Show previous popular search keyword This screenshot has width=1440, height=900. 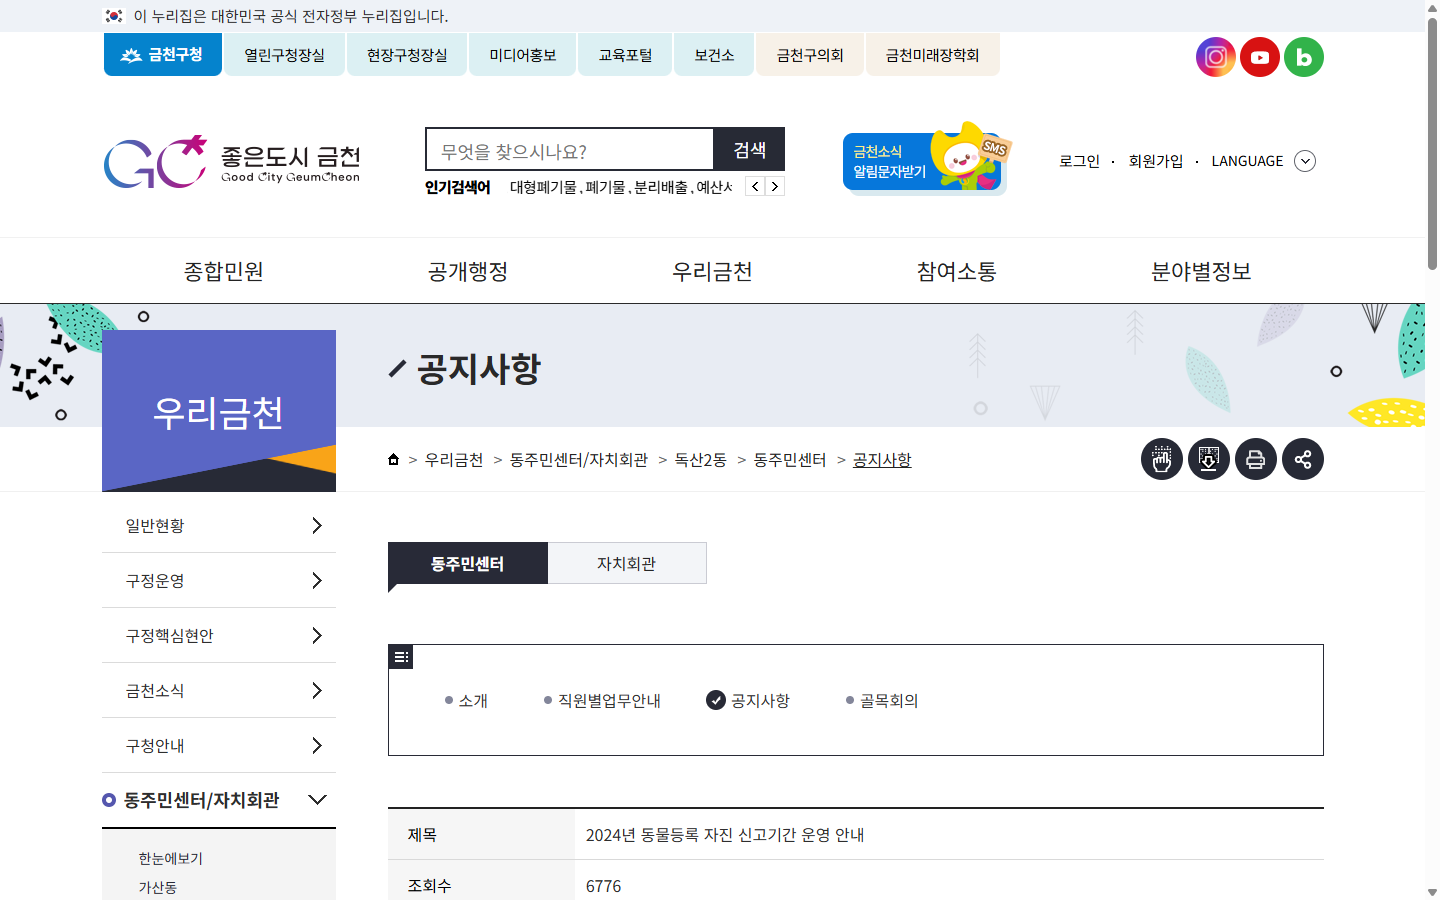tap(756, 186)
